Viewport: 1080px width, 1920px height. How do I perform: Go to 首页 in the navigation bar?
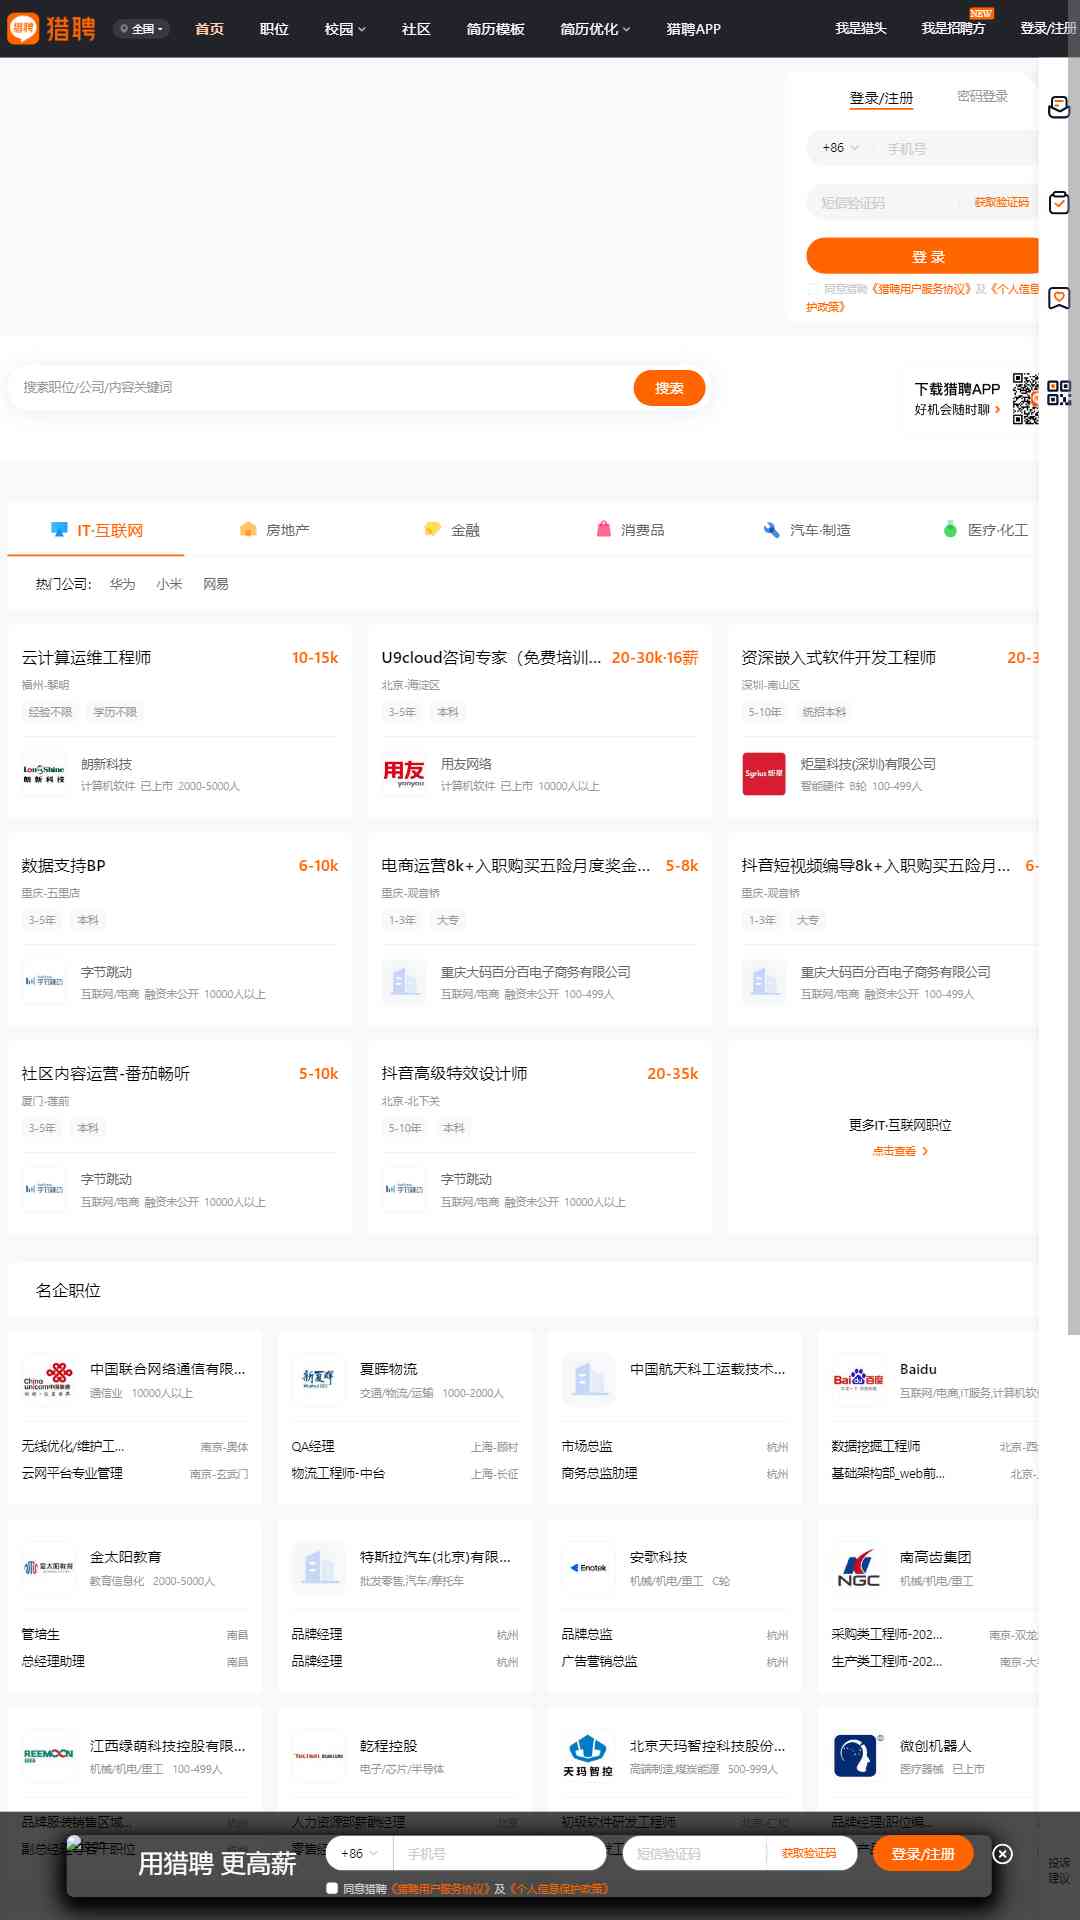click(x=209, y=29)
